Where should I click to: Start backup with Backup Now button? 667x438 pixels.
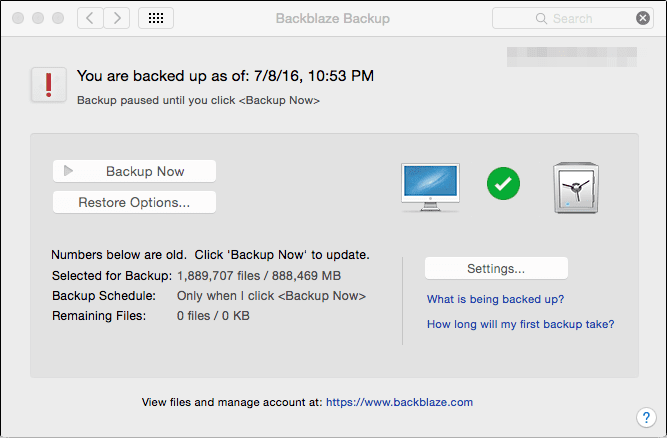tap(134, 171)
